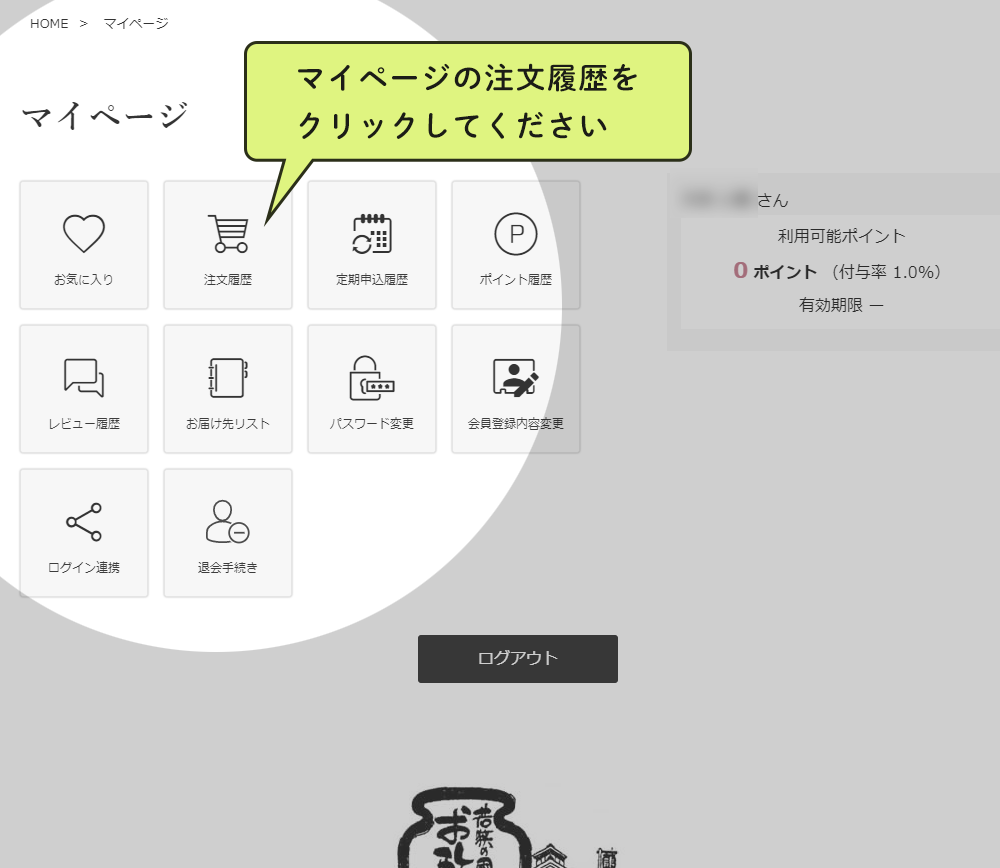Viewport: 1000px width, 868px height.
Task: Open パスワード変更 using the padlock icon
Action: tap(372, 388)
